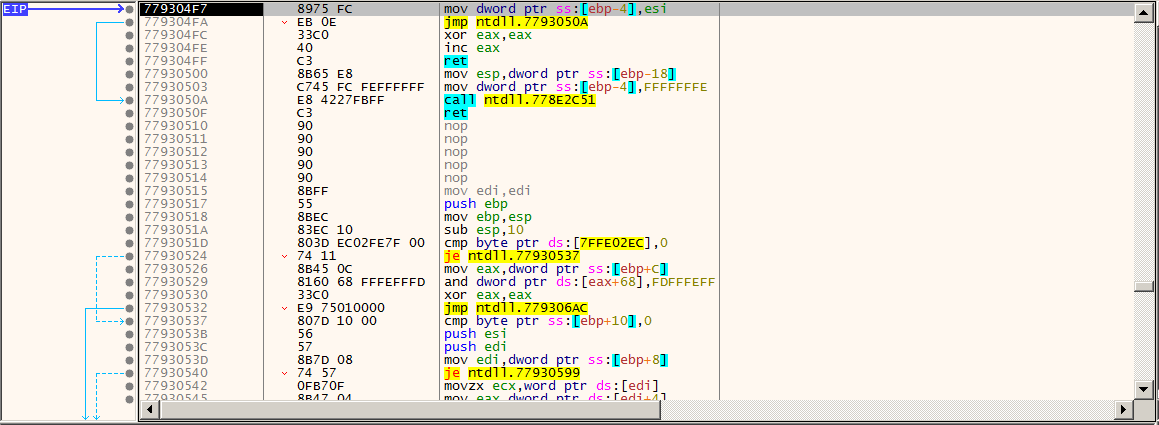Select address 7793053B
The height and width of the screenshot is (425, 1159).
176,333
